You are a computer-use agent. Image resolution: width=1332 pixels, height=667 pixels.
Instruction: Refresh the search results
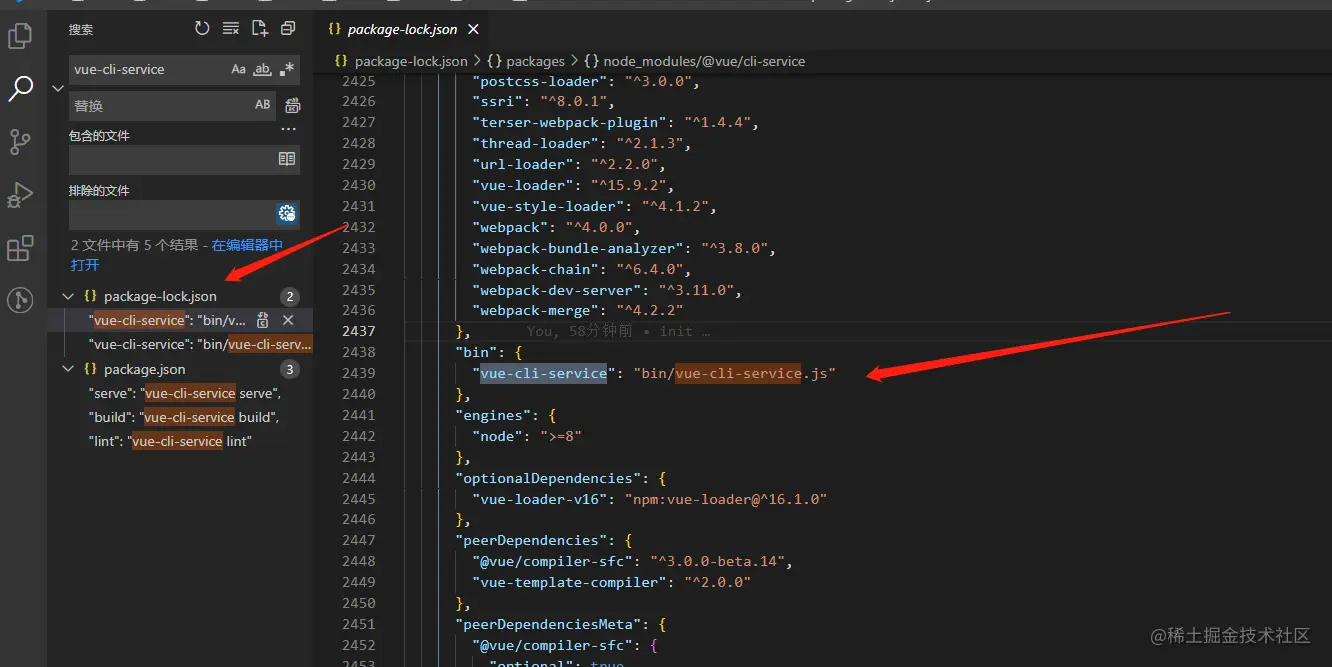[202, 28]
